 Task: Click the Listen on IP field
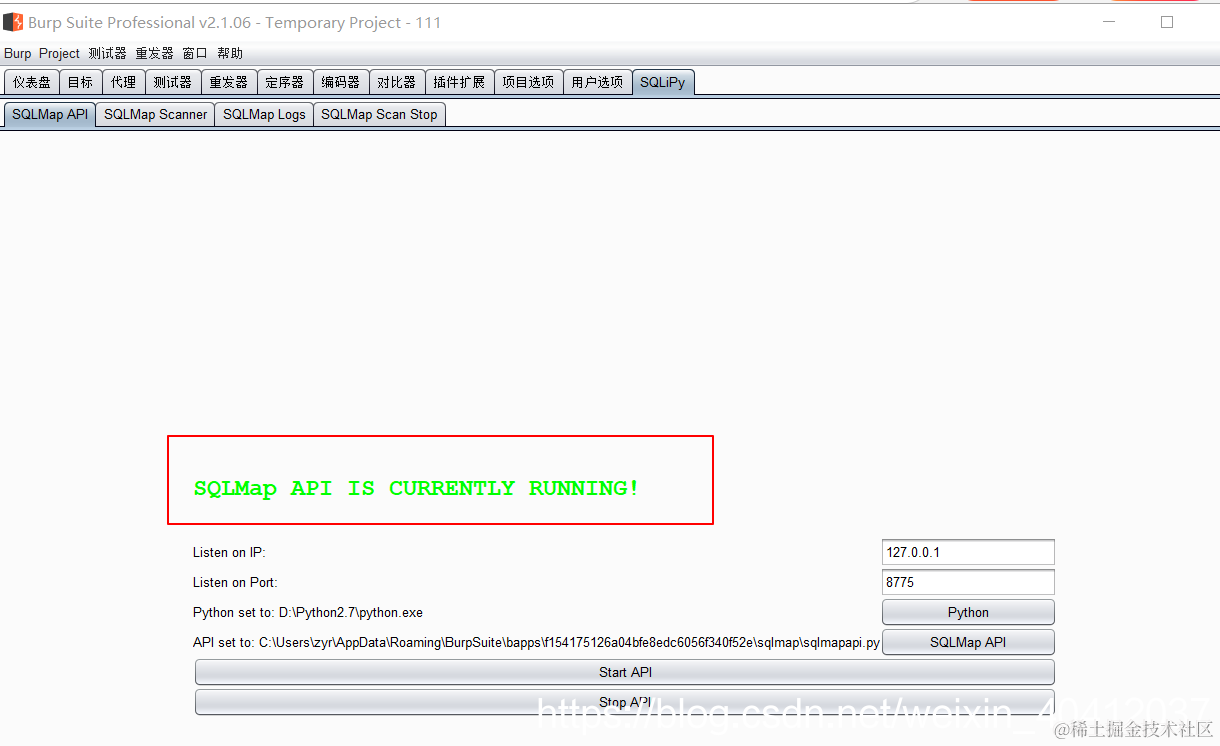(968, 552)
